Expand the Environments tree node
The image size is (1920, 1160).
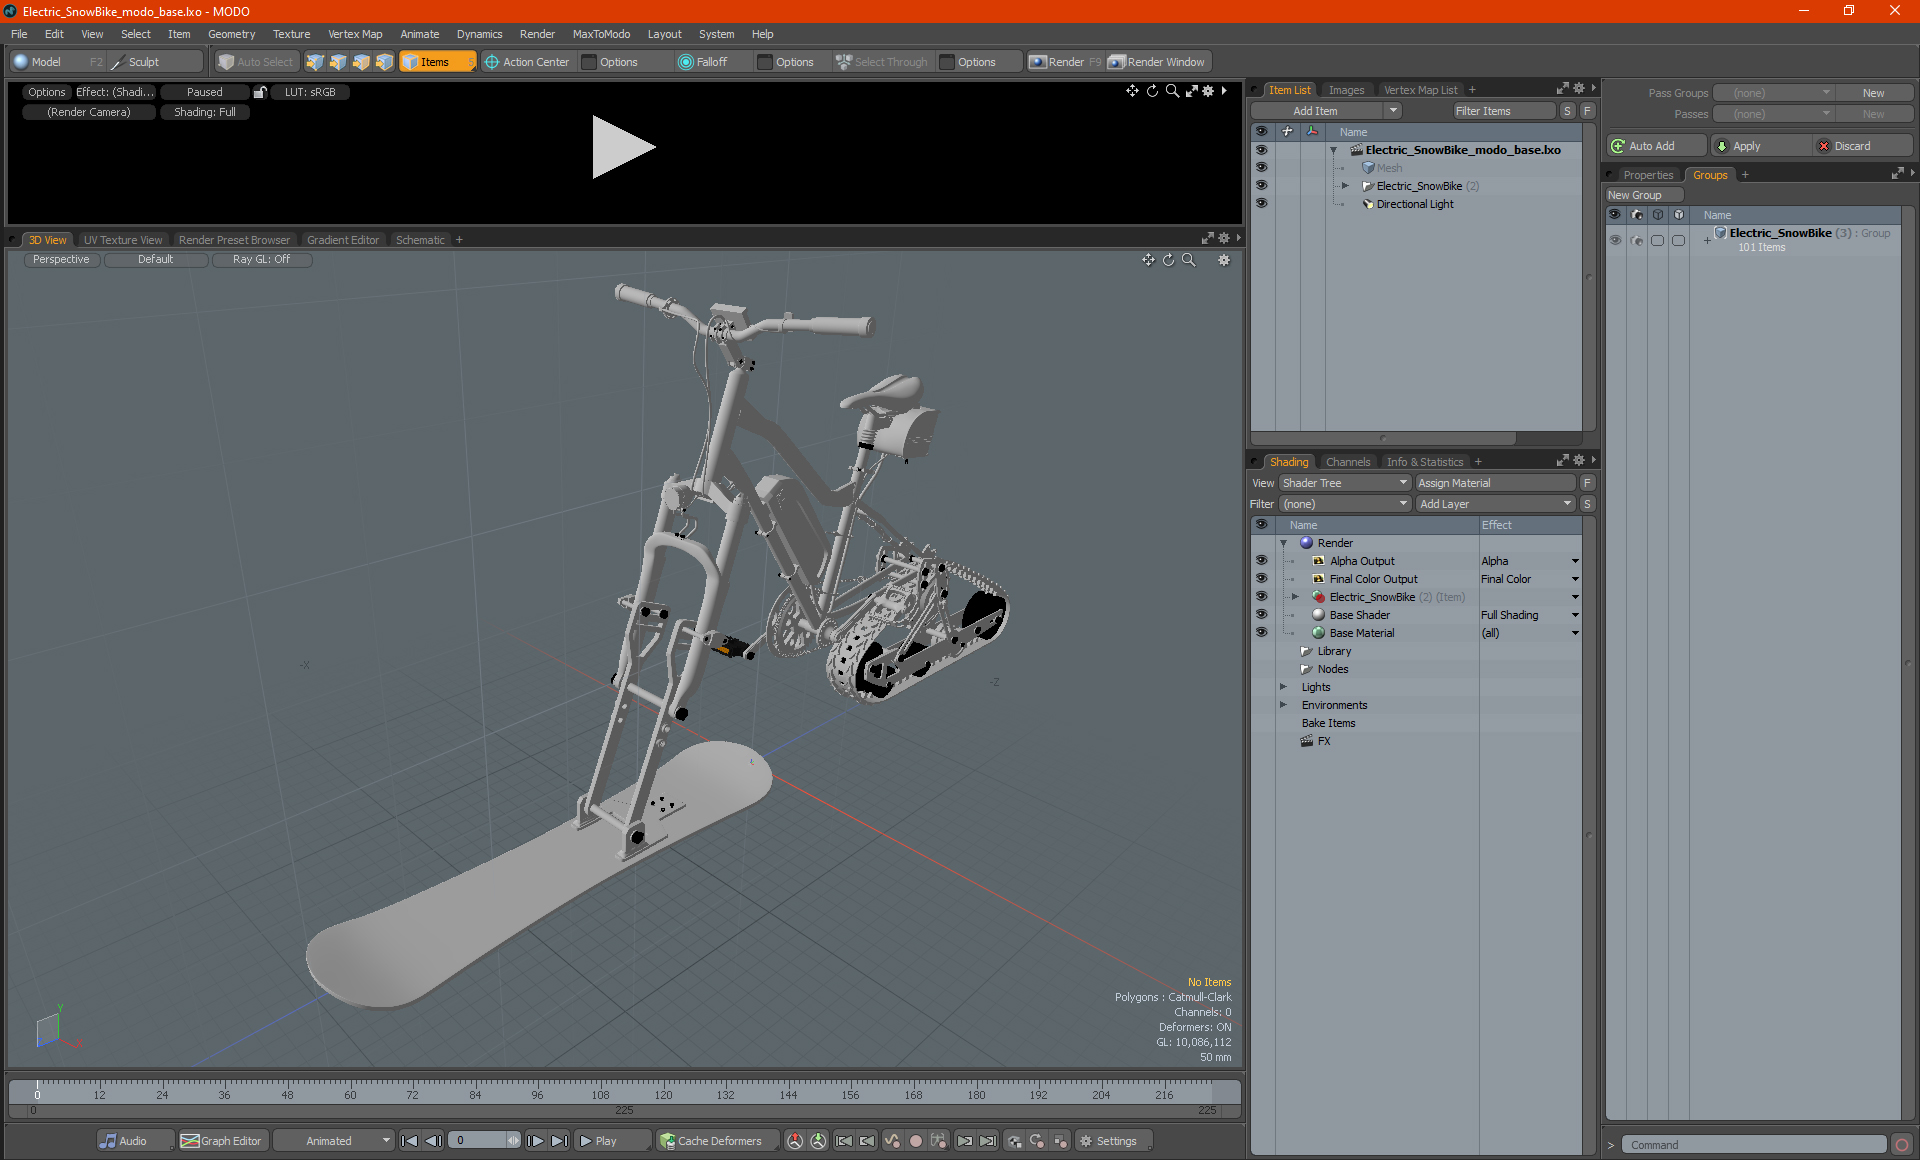1283,705
